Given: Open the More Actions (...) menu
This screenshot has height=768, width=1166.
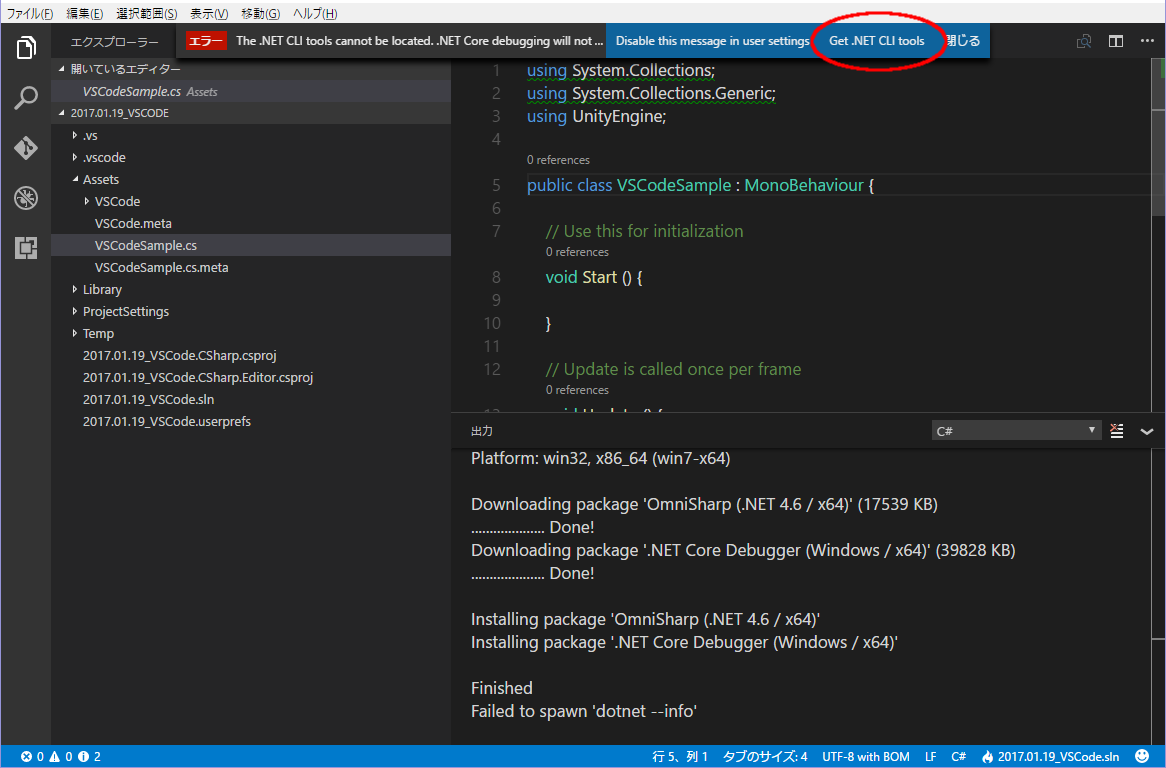Looking at the screenshot, I should click(1148, 41).
